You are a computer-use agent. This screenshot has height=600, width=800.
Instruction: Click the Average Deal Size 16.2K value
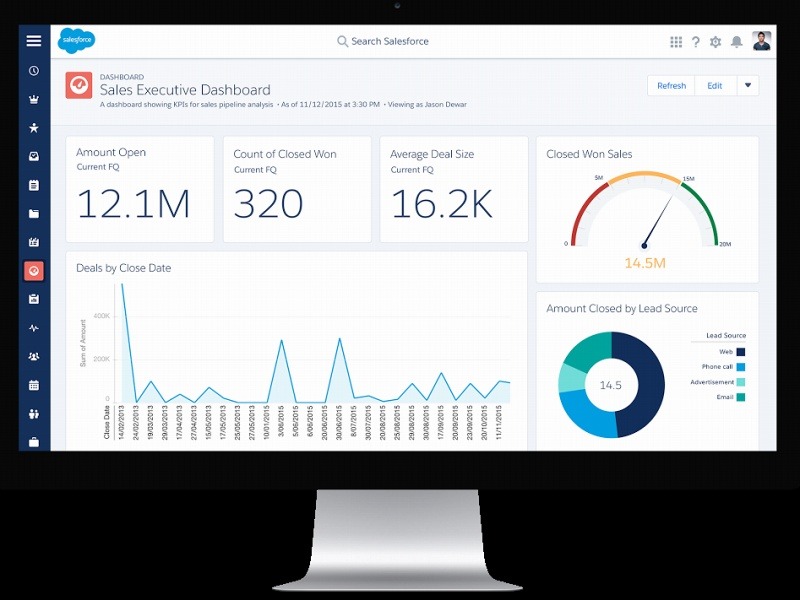click(441, 204)
